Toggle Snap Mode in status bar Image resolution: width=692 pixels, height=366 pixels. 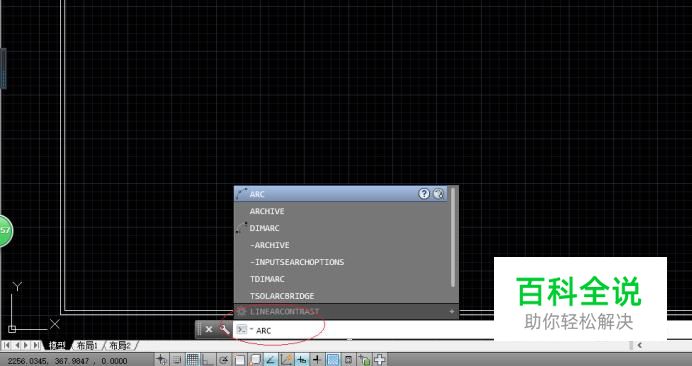[x=177, y=359]
